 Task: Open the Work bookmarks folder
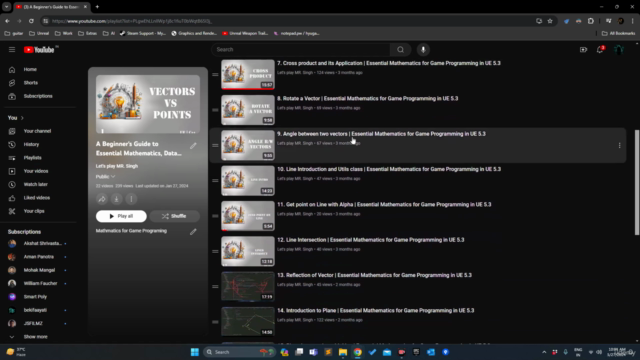tap(64, 33)
